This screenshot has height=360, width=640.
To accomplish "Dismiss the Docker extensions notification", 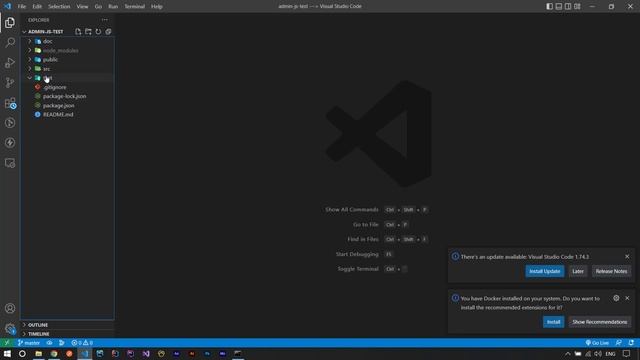I will pyautogui.click(x=627, y=298).
